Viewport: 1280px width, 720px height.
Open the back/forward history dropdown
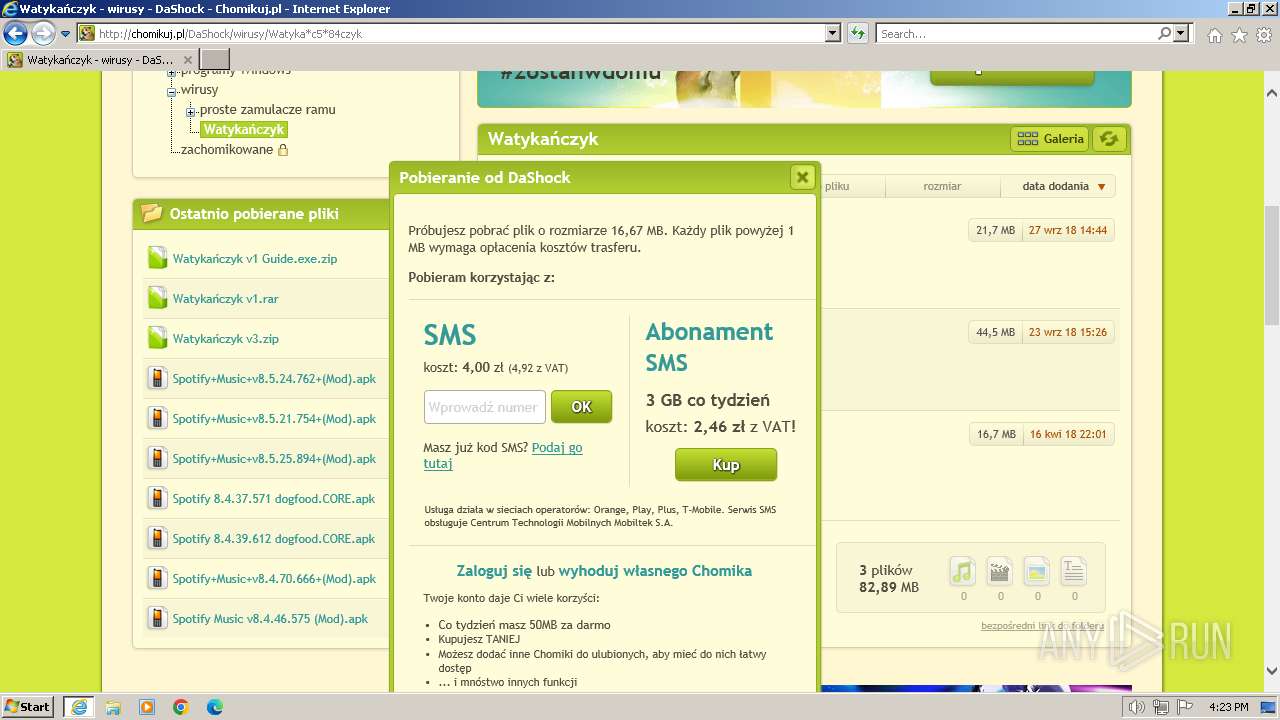click(x=66, y=33)
